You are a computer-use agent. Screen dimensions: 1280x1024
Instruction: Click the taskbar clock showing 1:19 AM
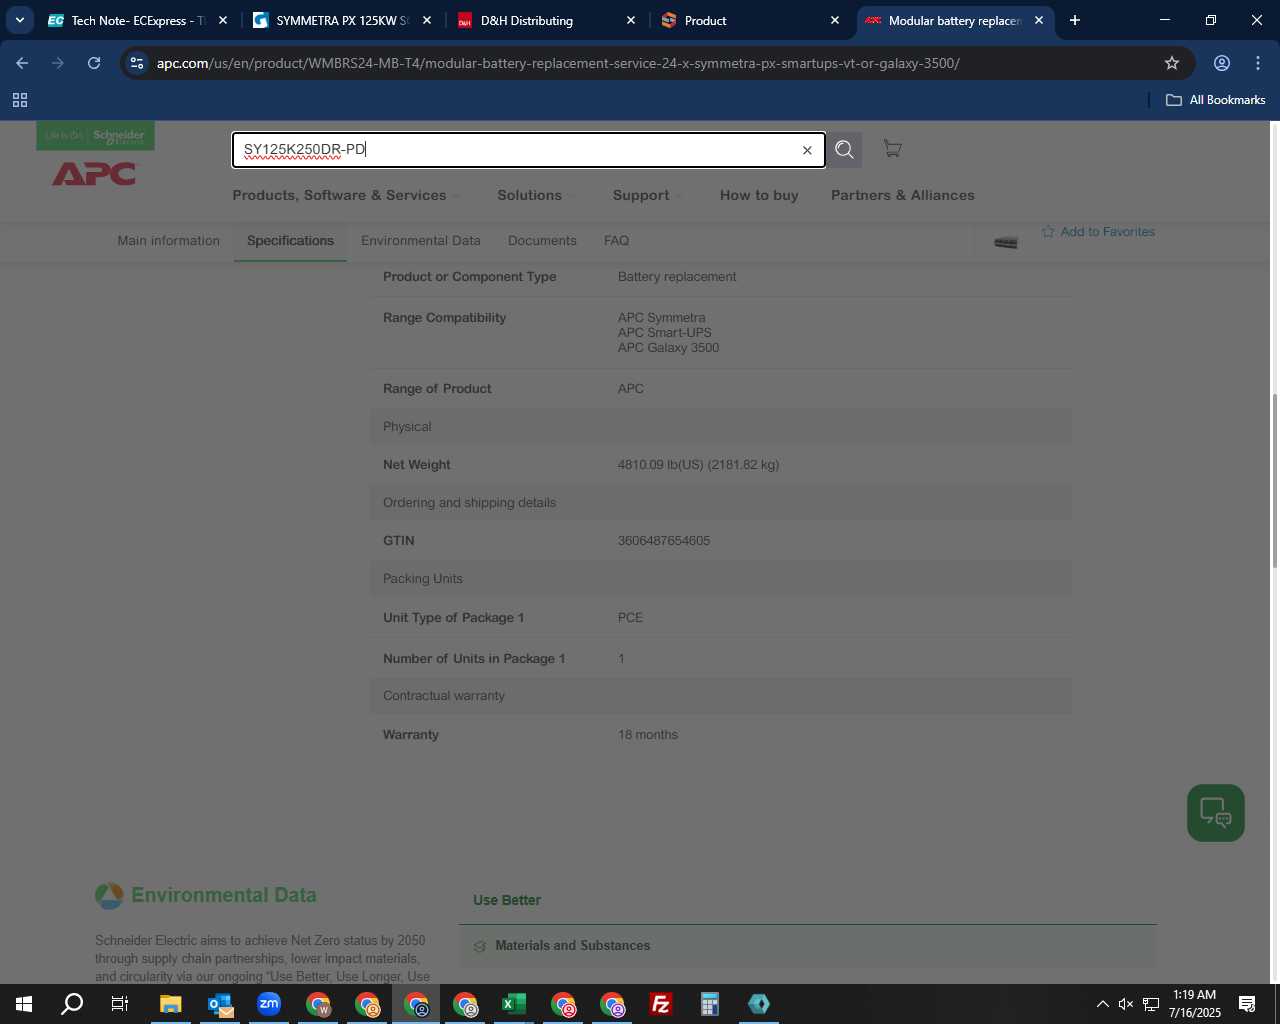[1194, 1004]
